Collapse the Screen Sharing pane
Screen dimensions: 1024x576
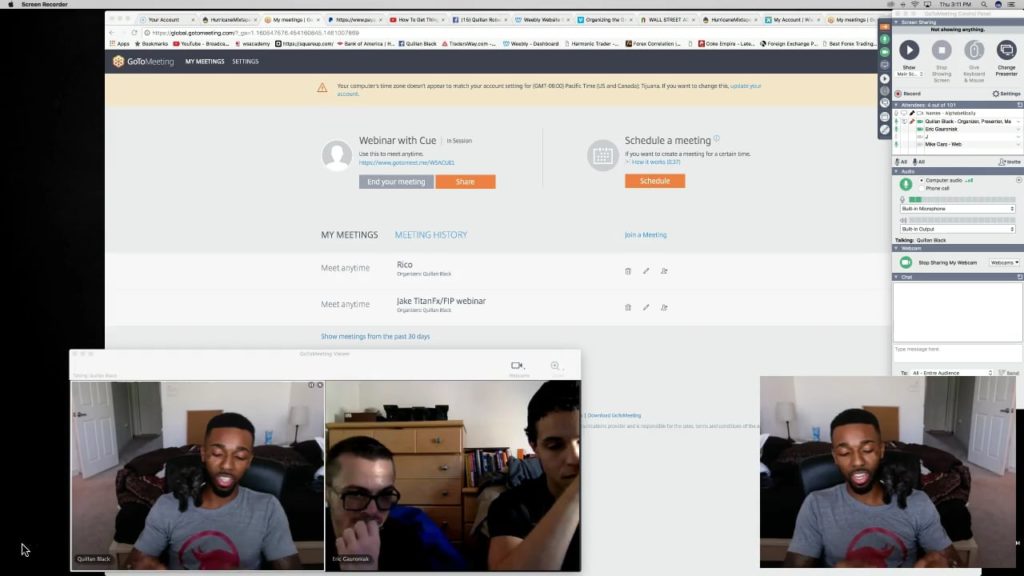pyautogui.click(x=896, y=22)
